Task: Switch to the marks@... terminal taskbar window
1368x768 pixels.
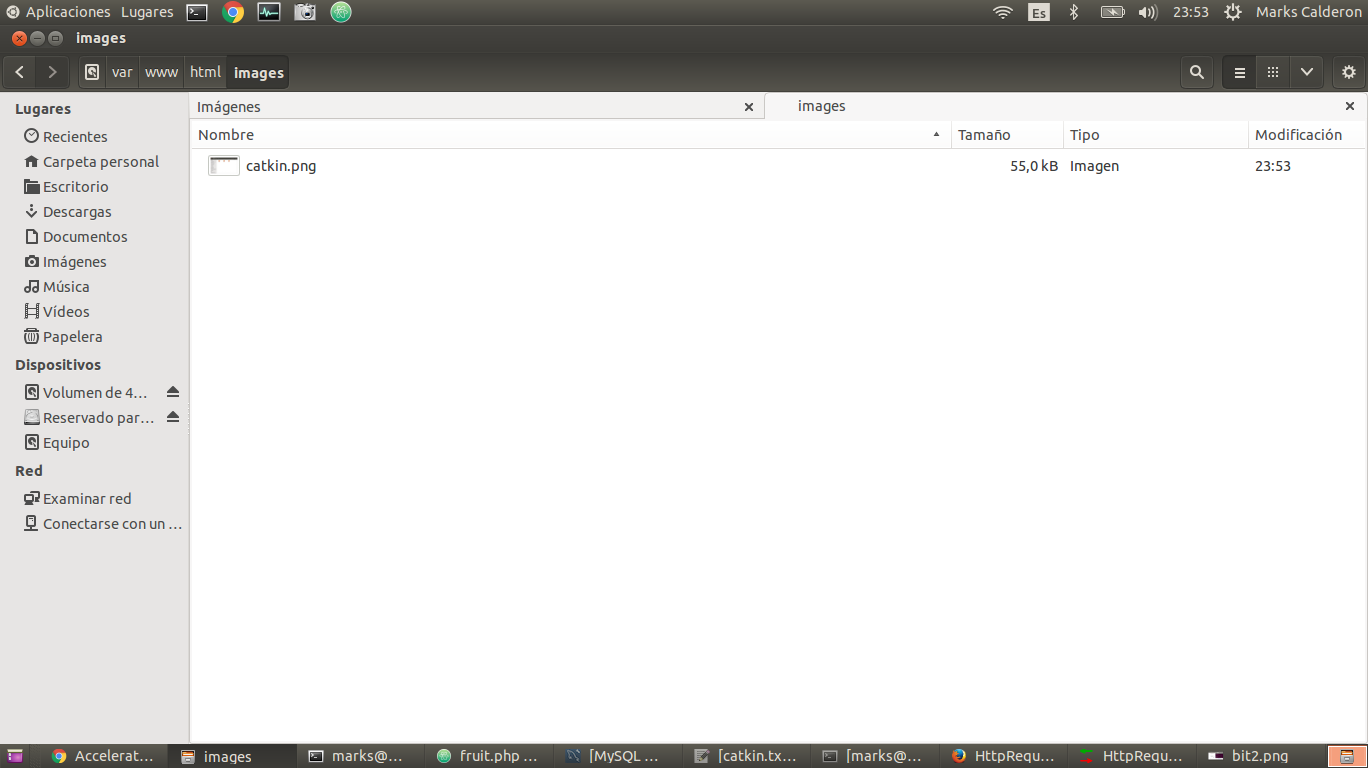Action: pos(360,756)
